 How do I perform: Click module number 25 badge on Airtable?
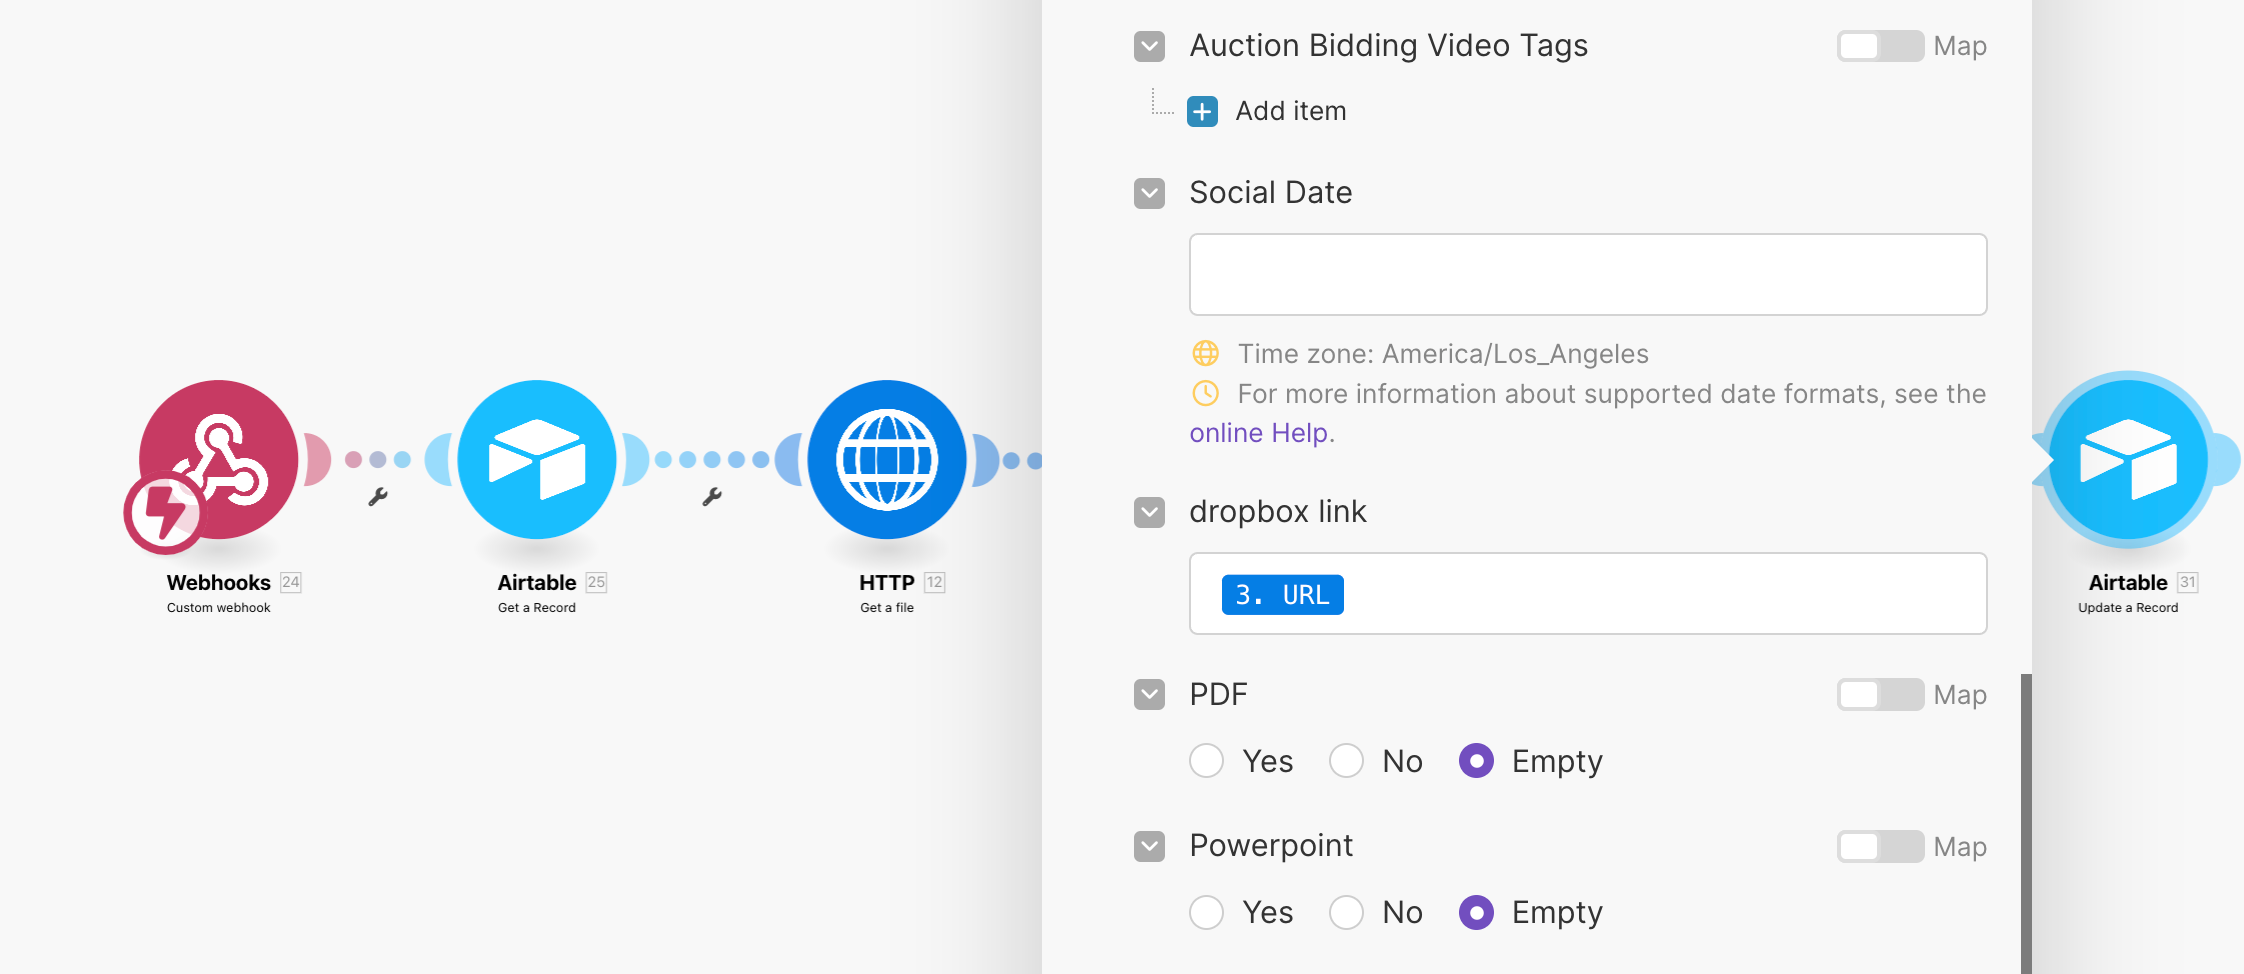pos(597,582)
